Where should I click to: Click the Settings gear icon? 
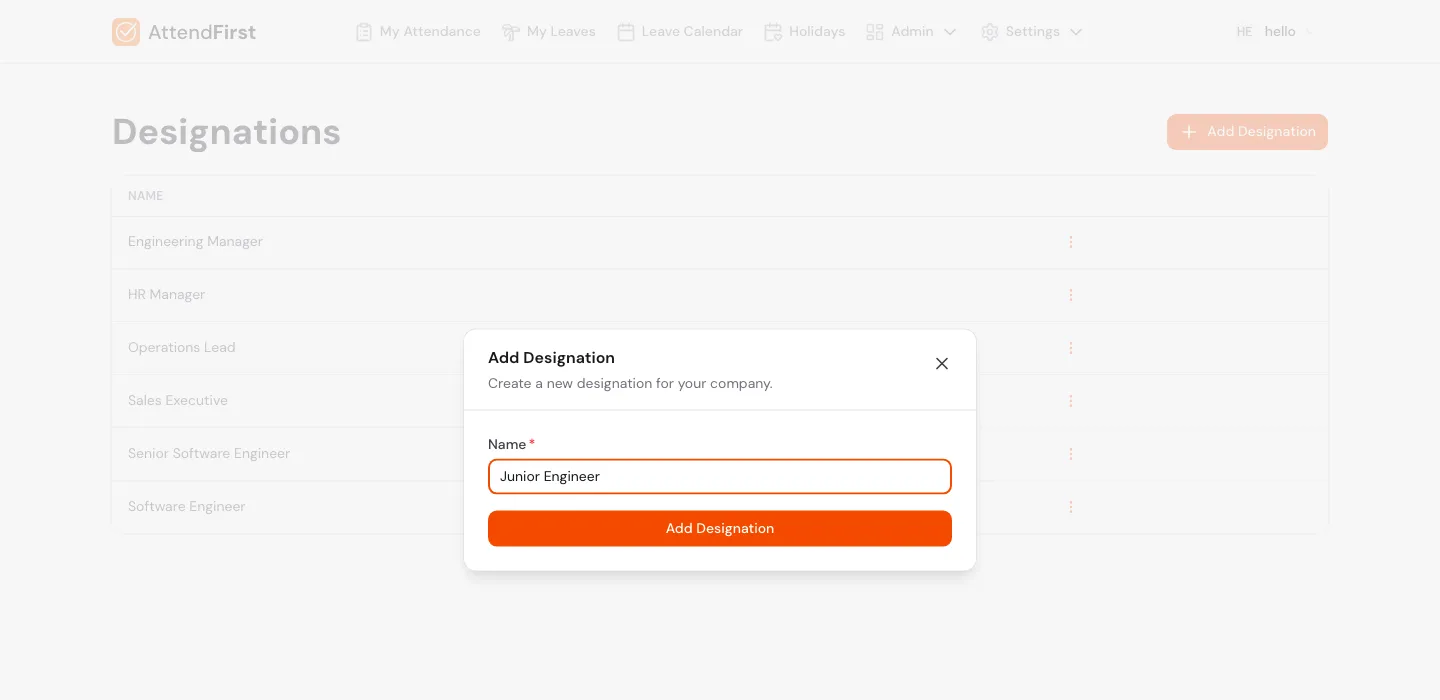click(990, 31)
